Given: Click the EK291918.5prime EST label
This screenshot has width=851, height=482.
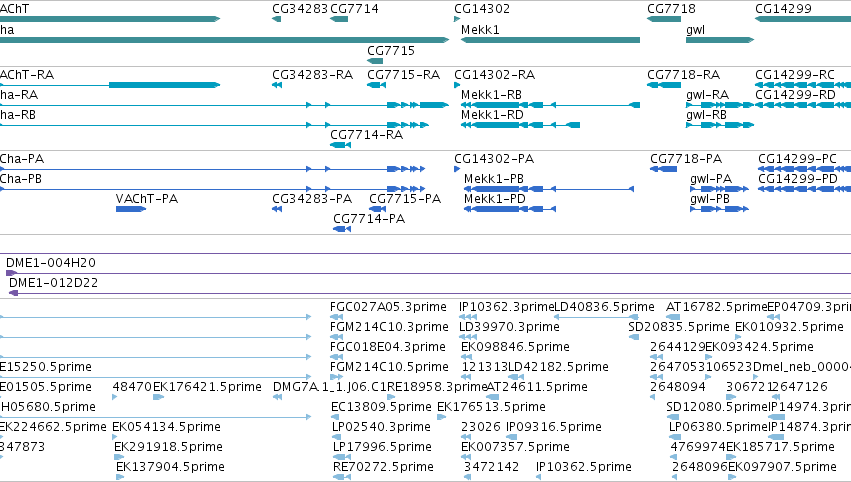Looking at the screenshot, I should [168, 447].
